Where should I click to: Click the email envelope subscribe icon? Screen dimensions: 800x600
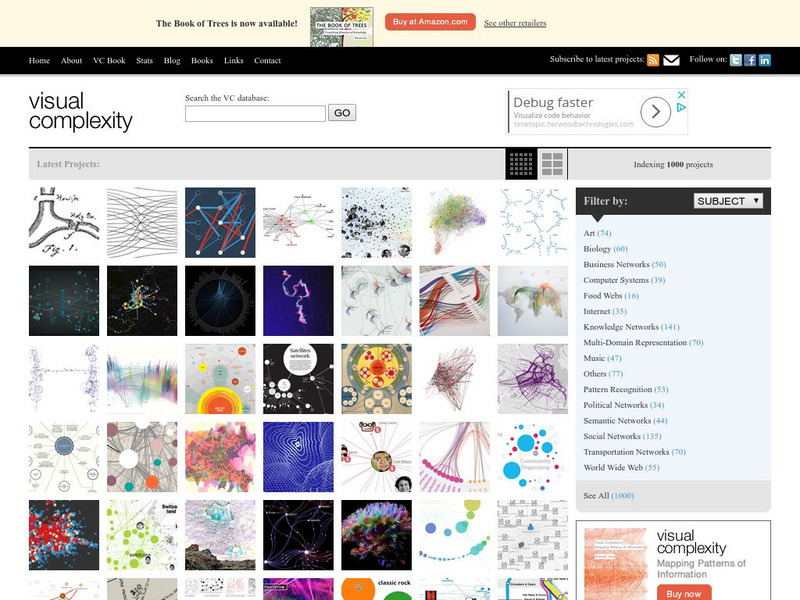point(671,60)
